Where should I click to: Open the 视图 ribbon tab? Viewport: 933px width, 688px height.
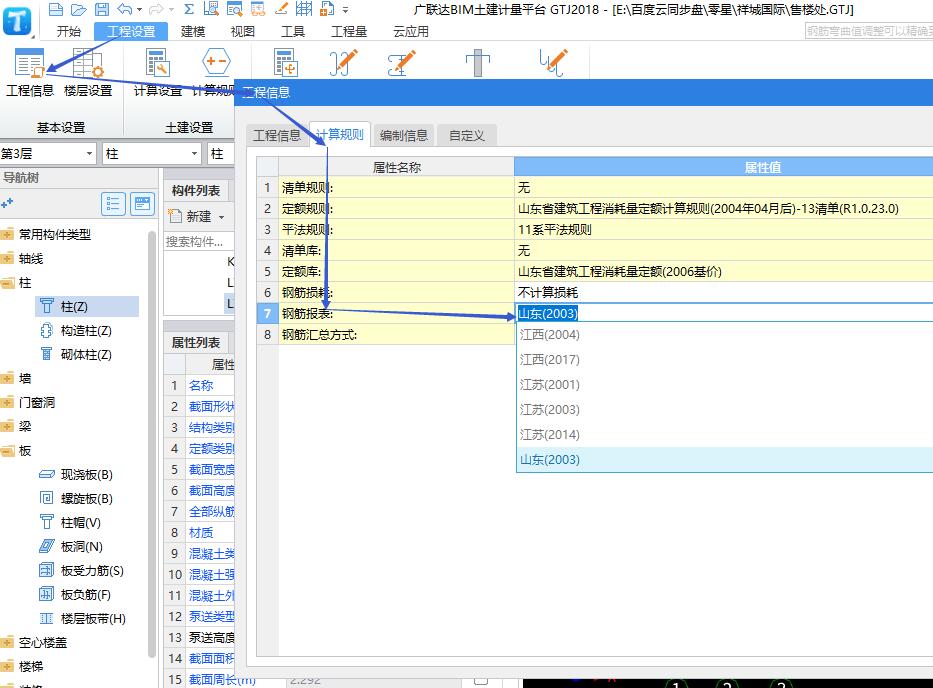click(x=243, y=32)
